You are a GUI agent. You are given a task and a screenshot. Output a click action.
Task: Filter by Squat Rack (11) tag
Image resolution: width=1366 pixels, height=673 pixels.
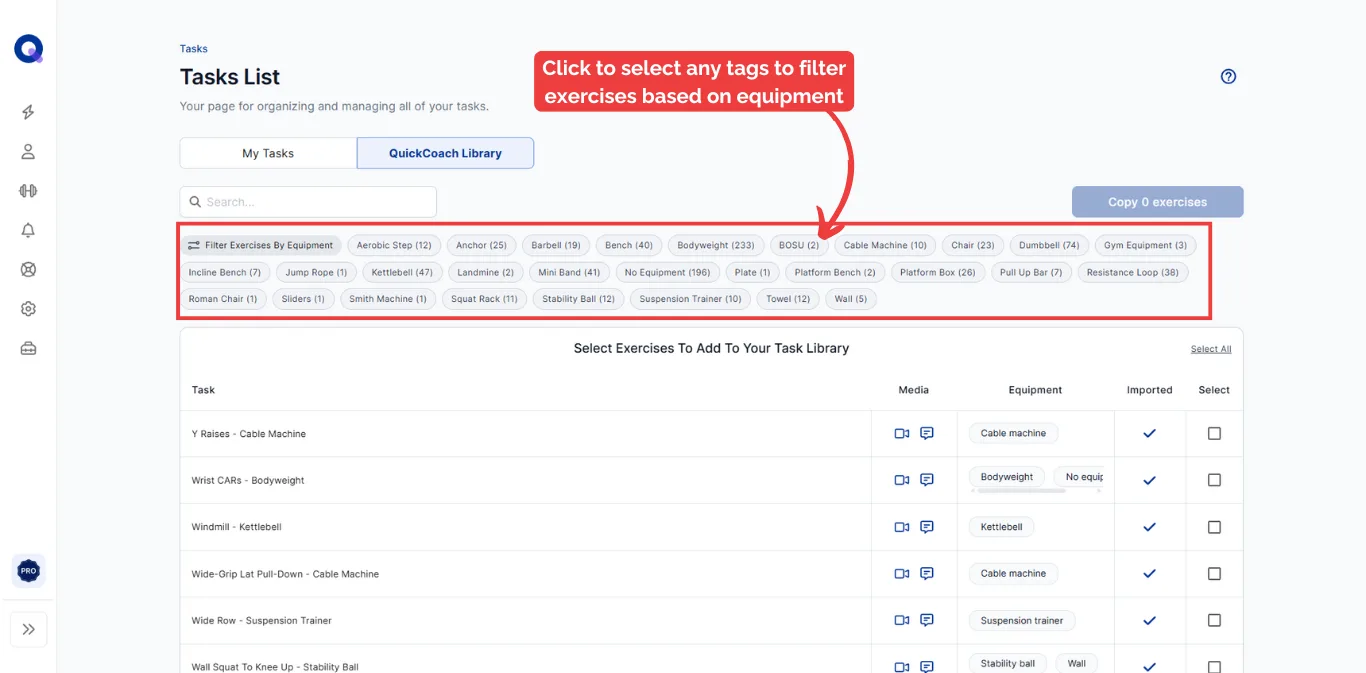click(484, 299)
